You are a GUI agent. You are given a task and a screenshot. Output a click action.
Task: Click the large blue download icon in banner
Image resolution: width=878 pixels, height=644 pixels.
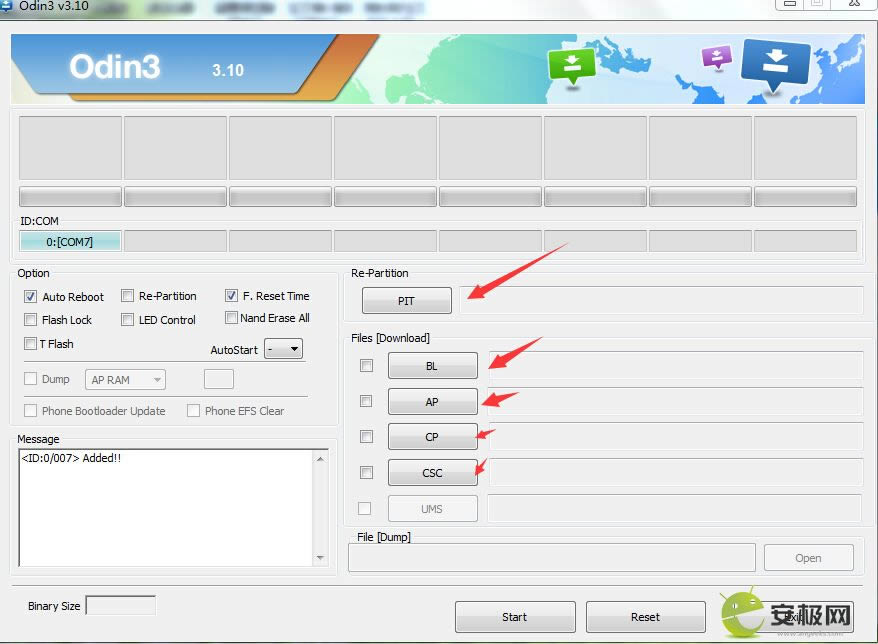(x=776, y=64)
